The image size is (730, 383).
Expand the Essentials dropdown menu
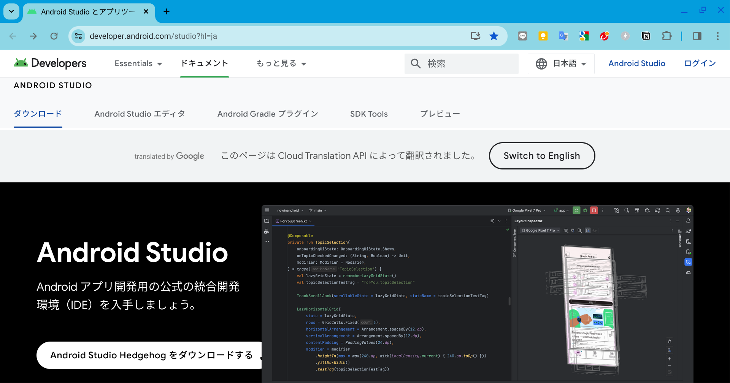tap(138, 63)
